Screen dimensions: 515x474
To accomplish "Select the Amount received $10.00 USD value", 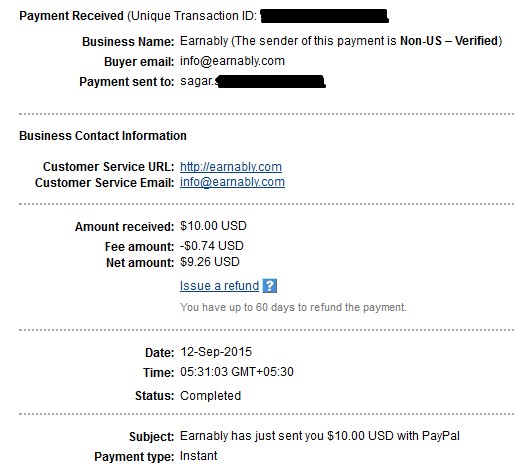I will [213, 226].
